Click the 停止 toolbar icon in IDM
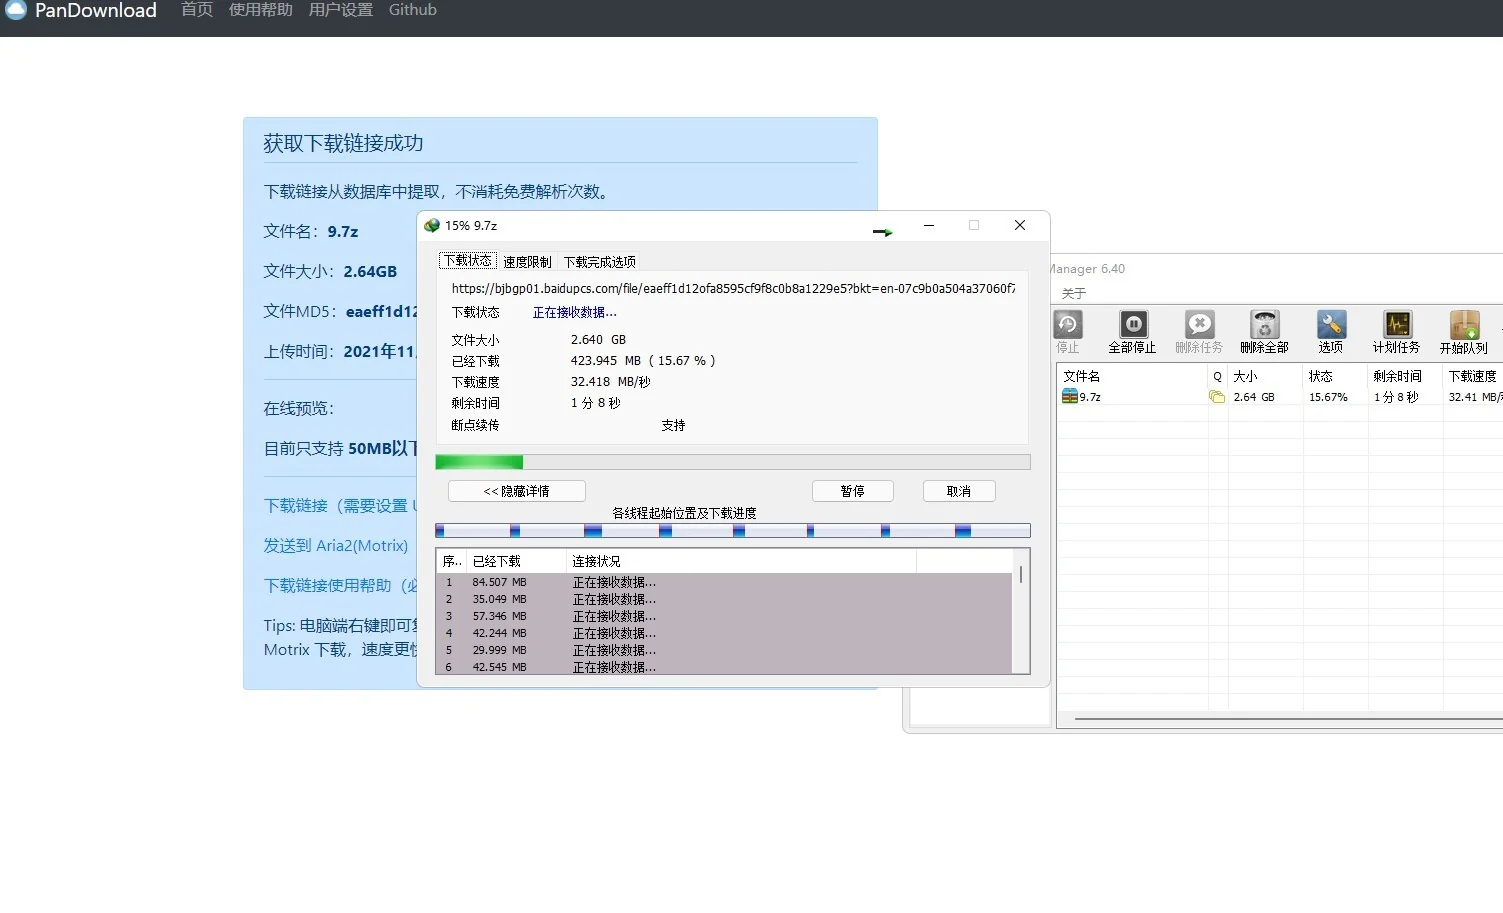Image resolution: width=1503 pixels, height=913 pixels. tap(1068, 332)
